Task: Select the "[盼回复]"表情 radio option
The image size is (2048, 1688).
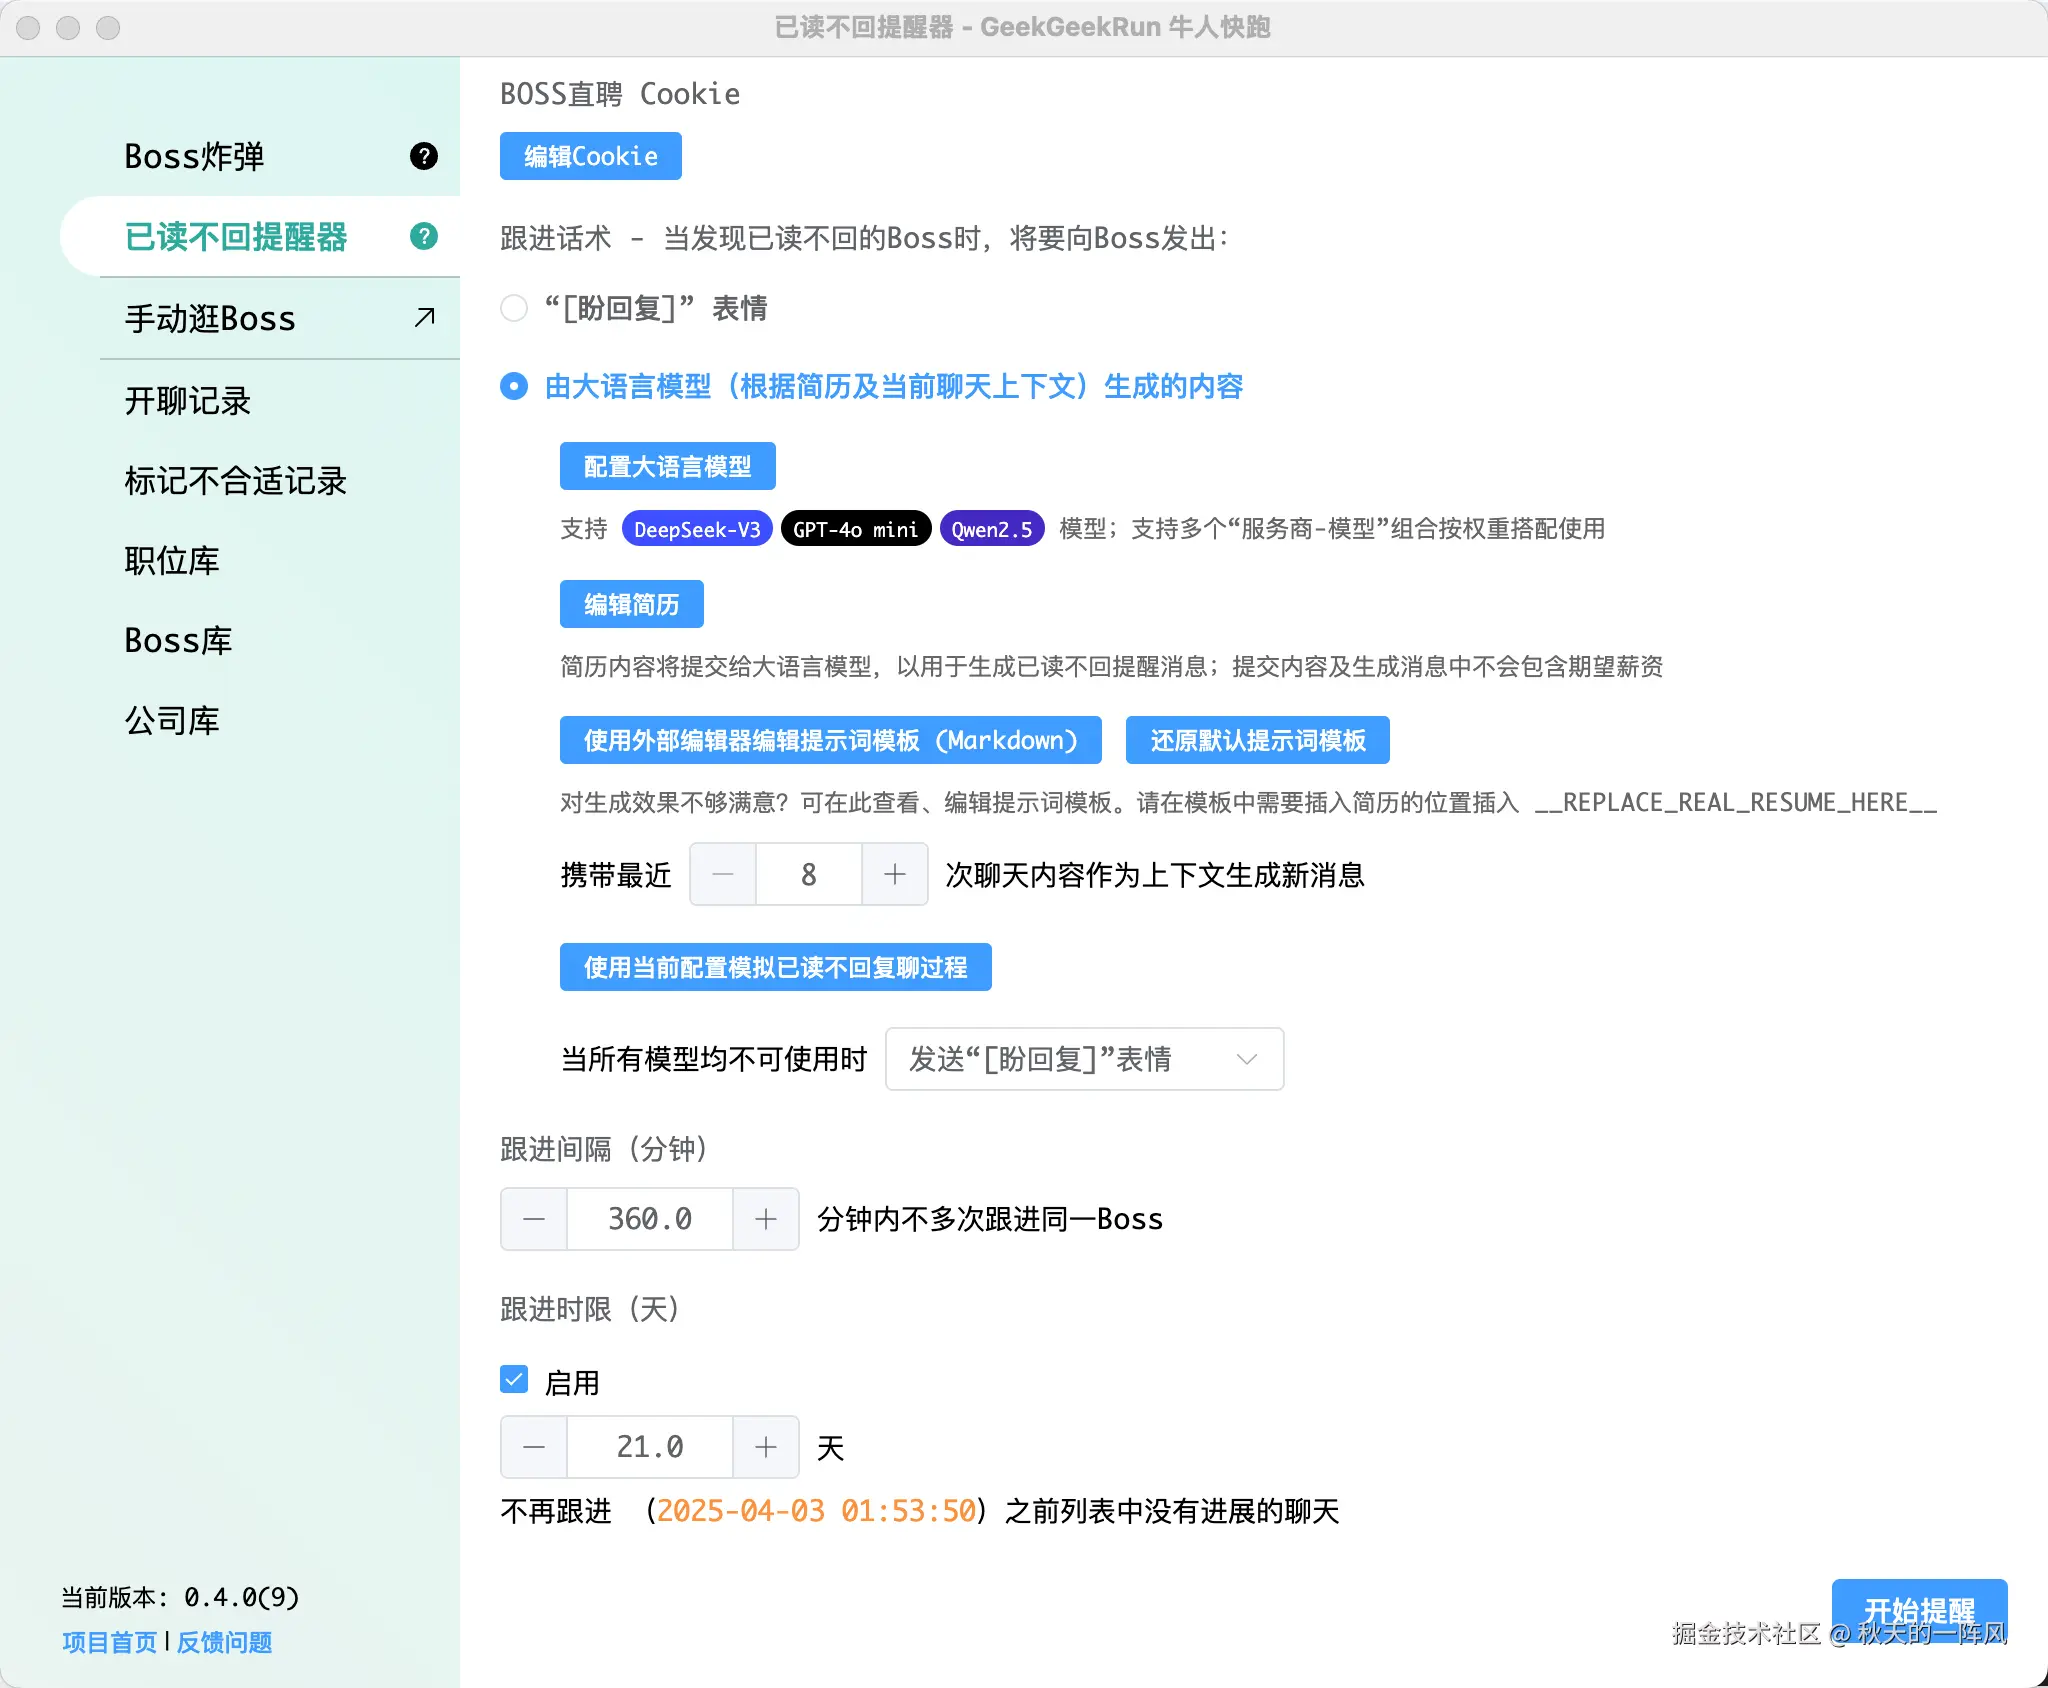Action: tap(513, 309)
